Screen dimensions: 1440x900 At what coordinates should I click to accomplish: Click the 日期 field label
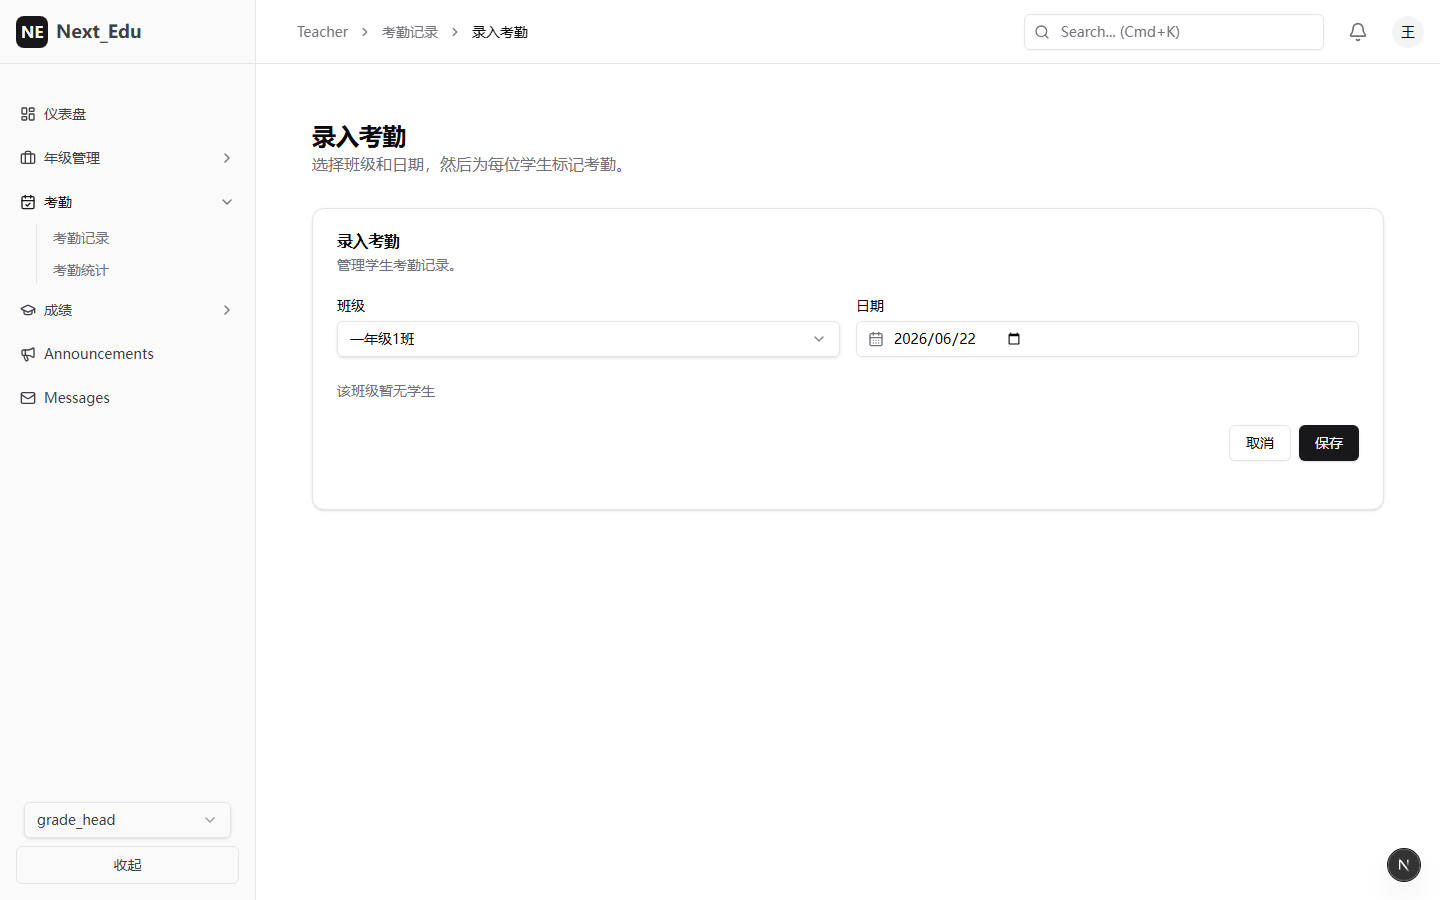[870, 306]
